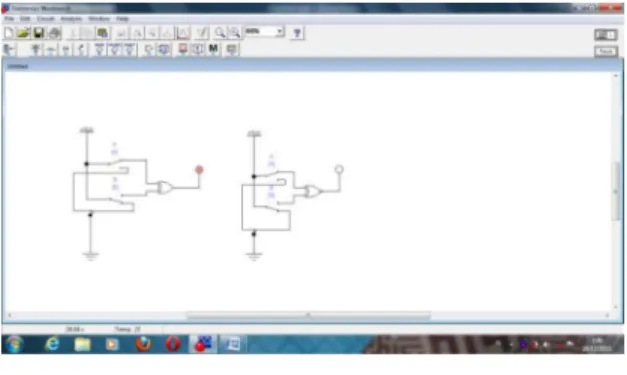
Task: Open Windows Media Player from taskbar
Action: (x=112, y=344)
